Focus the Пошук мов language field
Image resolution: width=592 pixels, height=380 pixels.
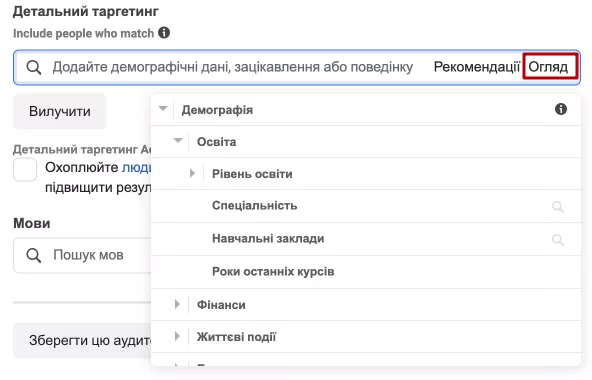82,255
